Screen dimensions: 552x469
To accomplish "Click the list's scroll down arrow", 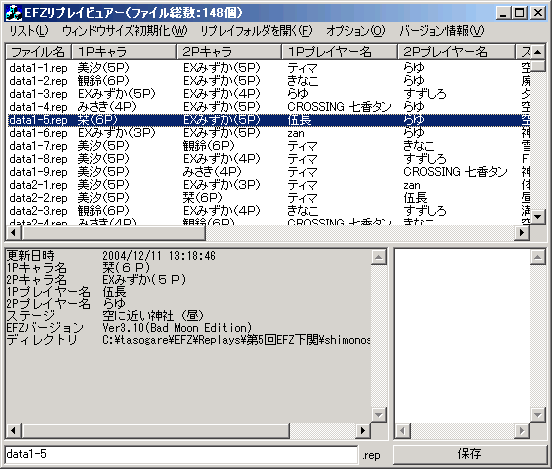I will click(538, 217).
